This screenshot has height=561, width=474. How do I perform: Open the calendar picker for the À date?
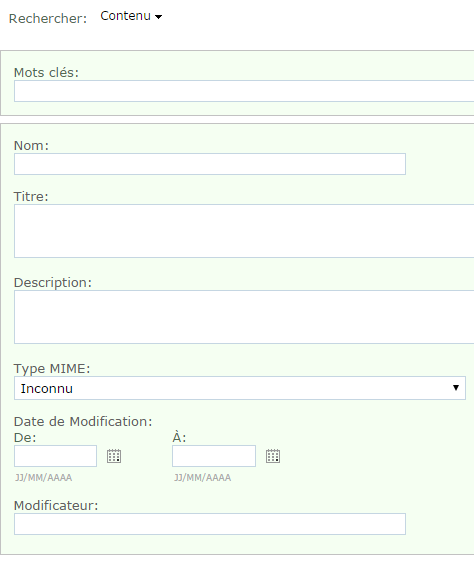click(273, 456)
